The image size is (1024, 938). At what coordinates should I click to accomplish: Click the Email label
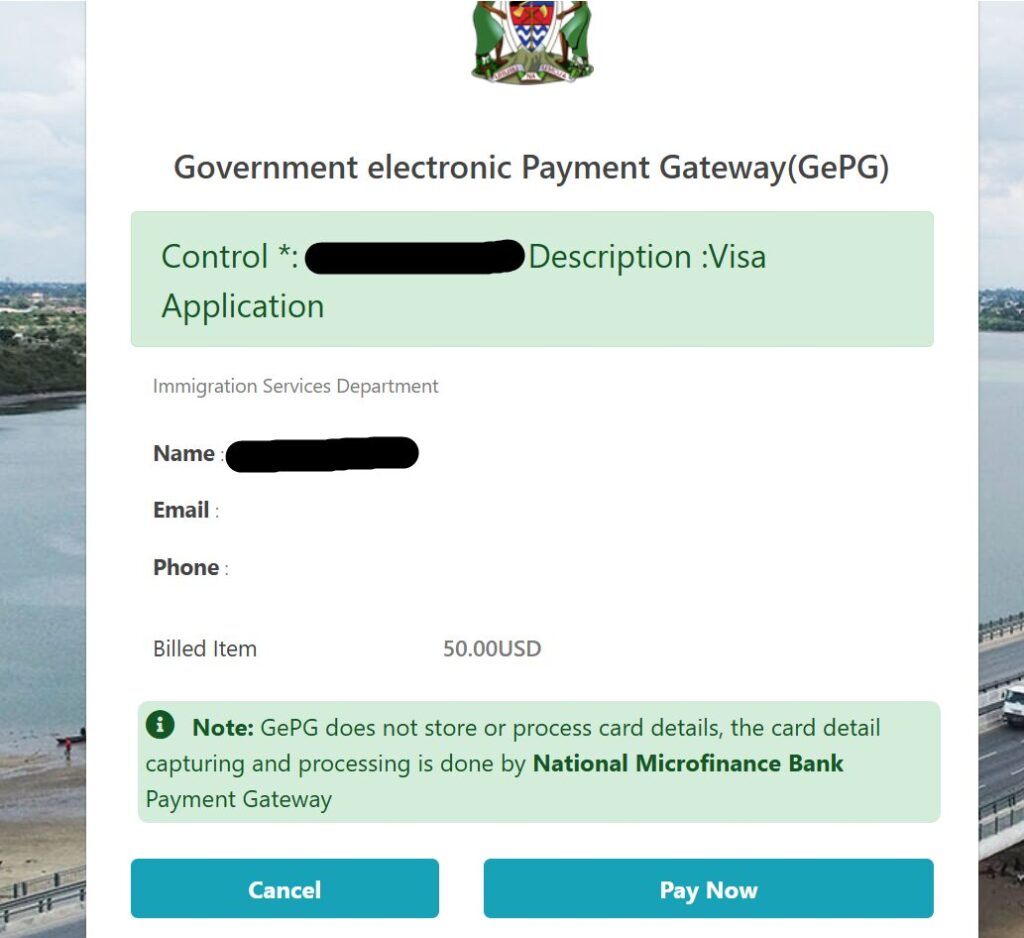coord(181,510)
